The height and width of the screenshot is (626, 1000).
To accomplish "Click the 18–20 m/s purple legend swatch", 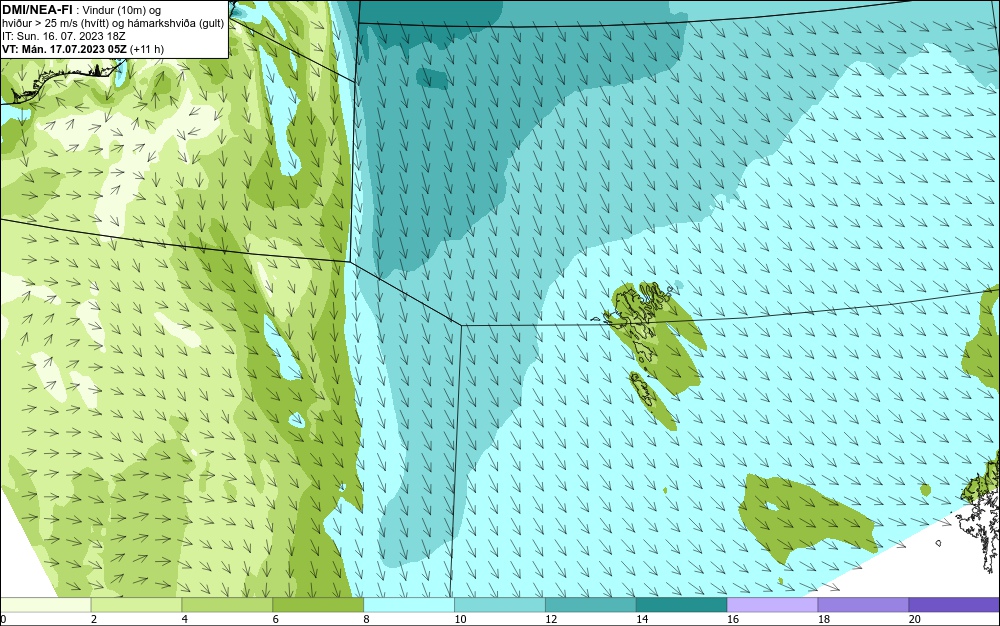I will coord(863,604).
